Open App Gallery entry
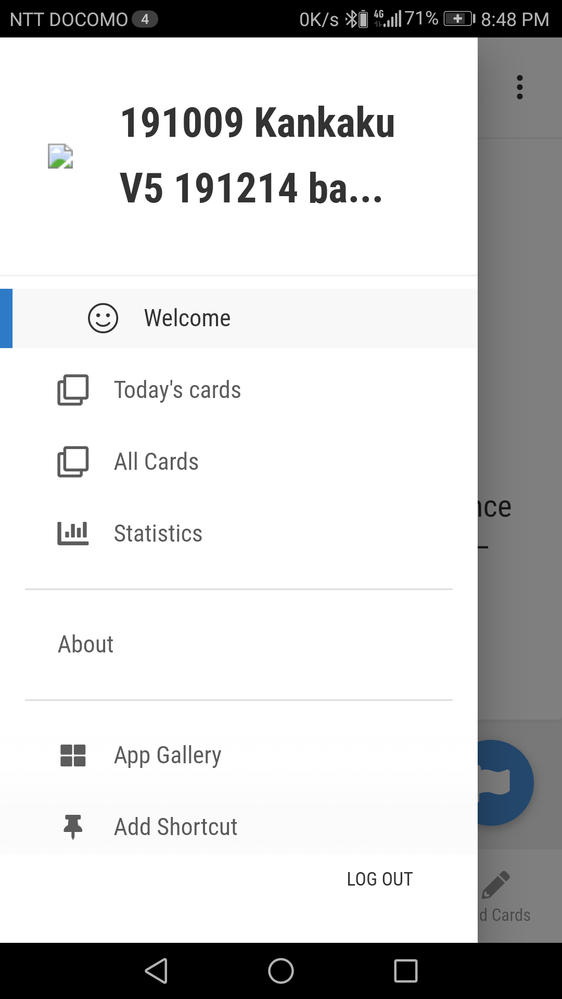The image size is (562, 999). click(x=238, y=755)
